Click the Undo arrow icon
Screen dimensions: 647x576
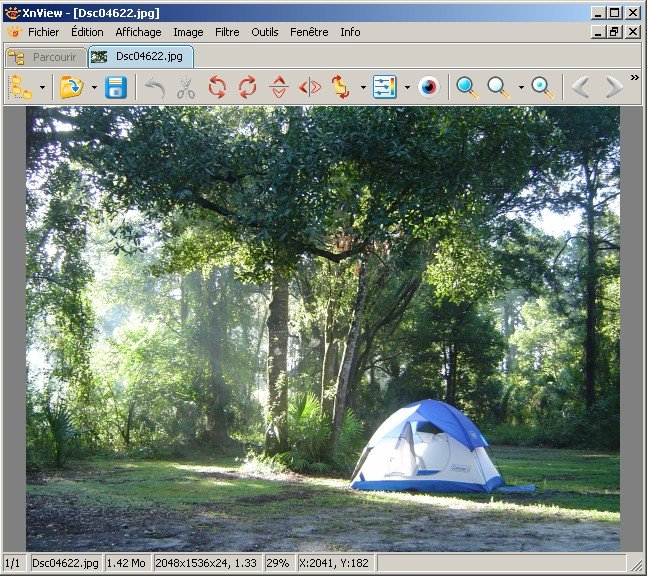point(156,88)
